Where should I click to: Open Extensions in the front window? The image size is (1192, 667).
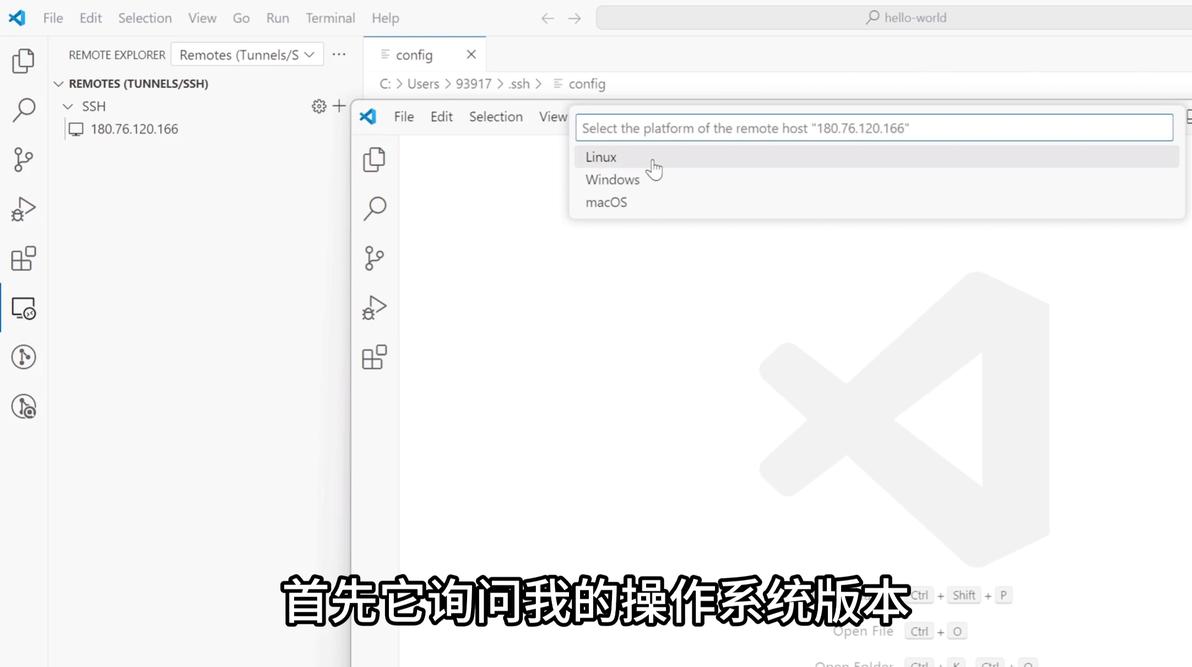coord(374,357)
